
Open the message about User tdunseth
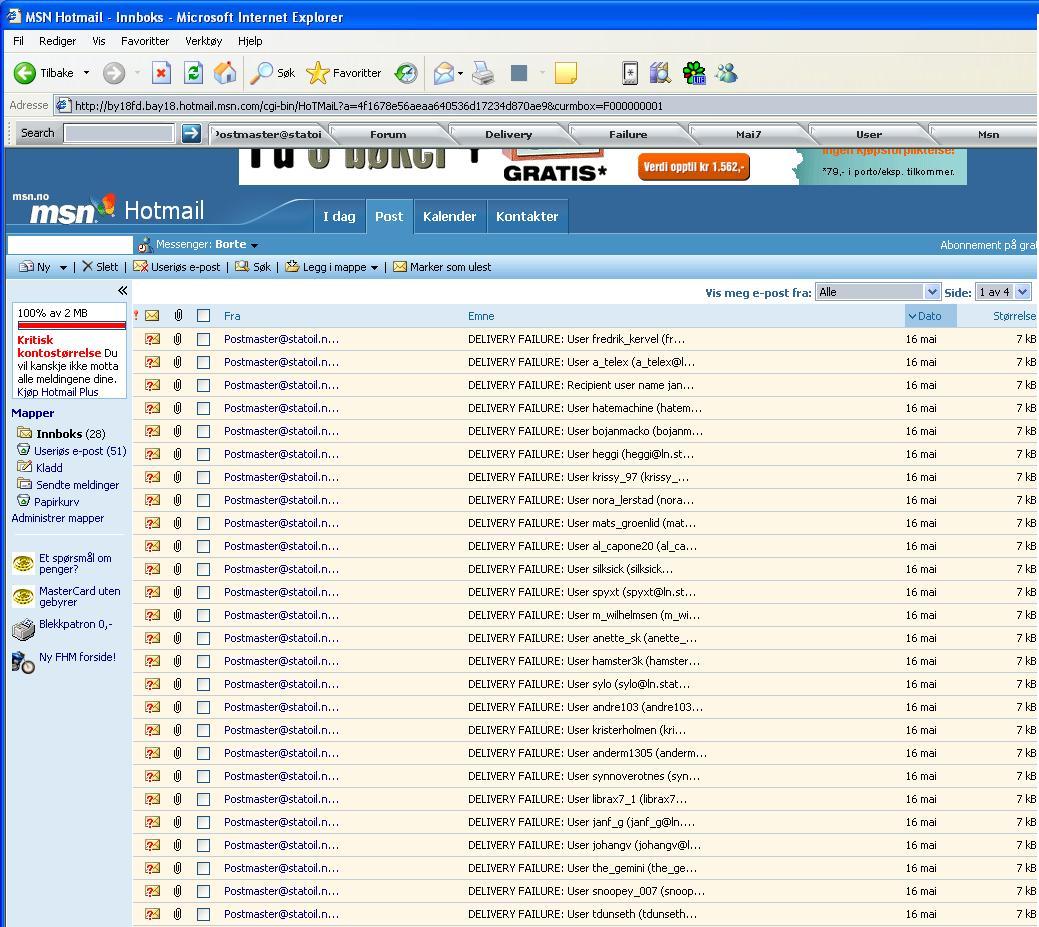[582, 914]
